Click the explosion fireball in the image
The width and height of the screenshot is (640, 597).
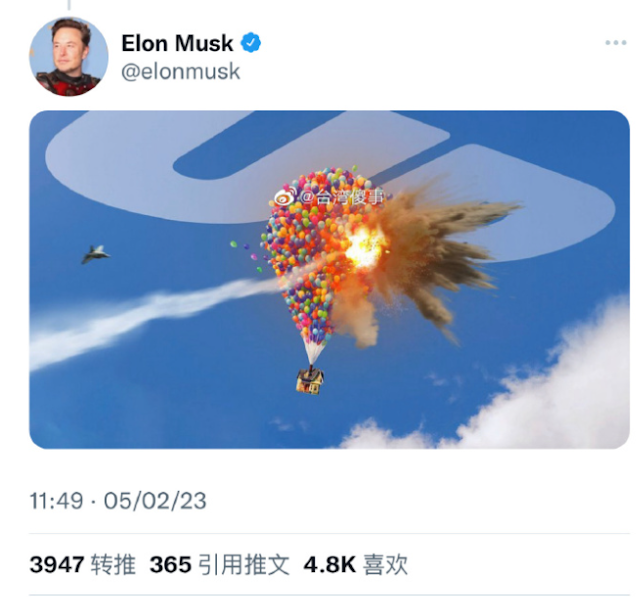365,246
